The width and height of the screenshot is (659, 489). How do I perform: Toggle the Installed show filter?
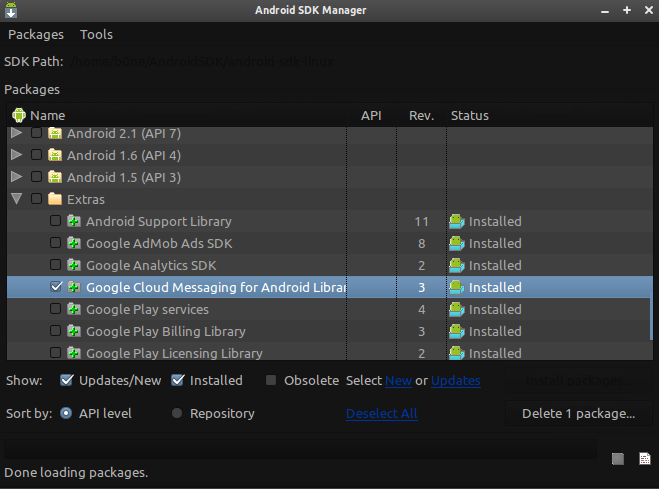coord(178,380)
